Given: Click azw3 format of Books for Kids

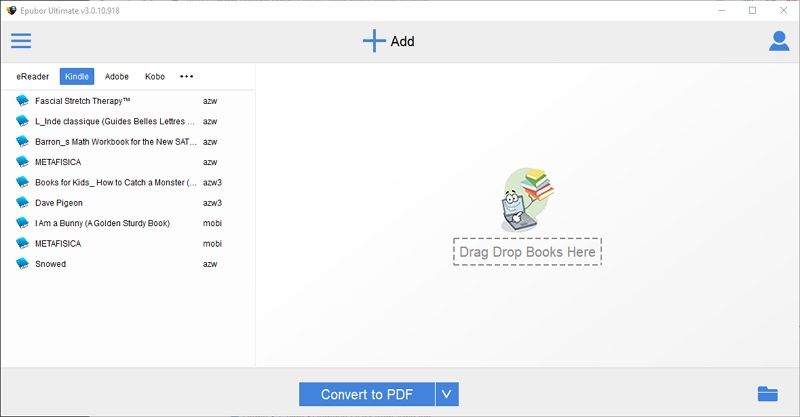Looking at the screenshot, I should point(212,183).
